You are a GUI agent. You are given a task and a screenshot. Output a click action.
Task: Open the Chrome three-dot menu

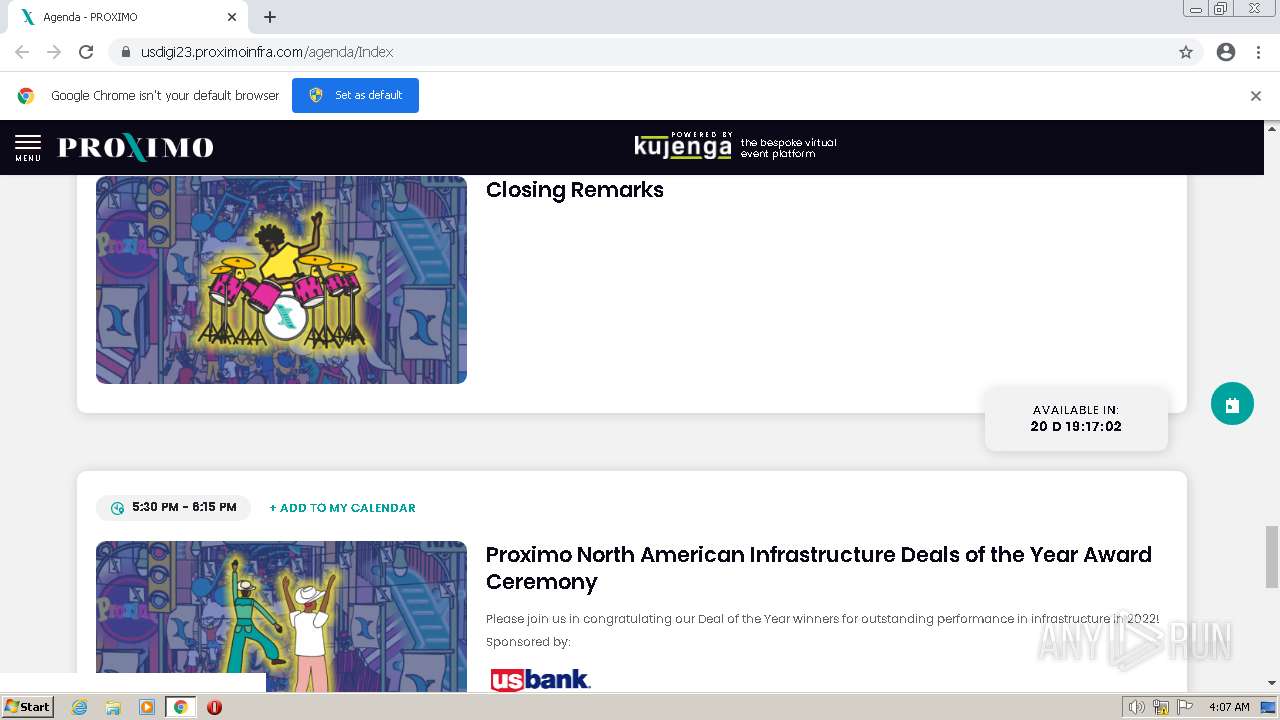tap(1258, 52)
